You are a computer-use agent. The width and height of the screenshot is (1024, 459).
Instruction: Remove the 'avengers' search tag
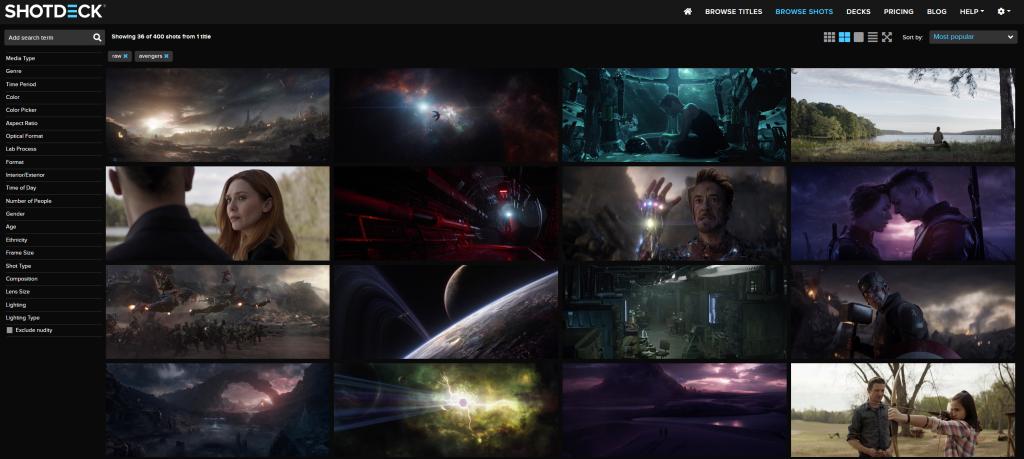point(167,56)
